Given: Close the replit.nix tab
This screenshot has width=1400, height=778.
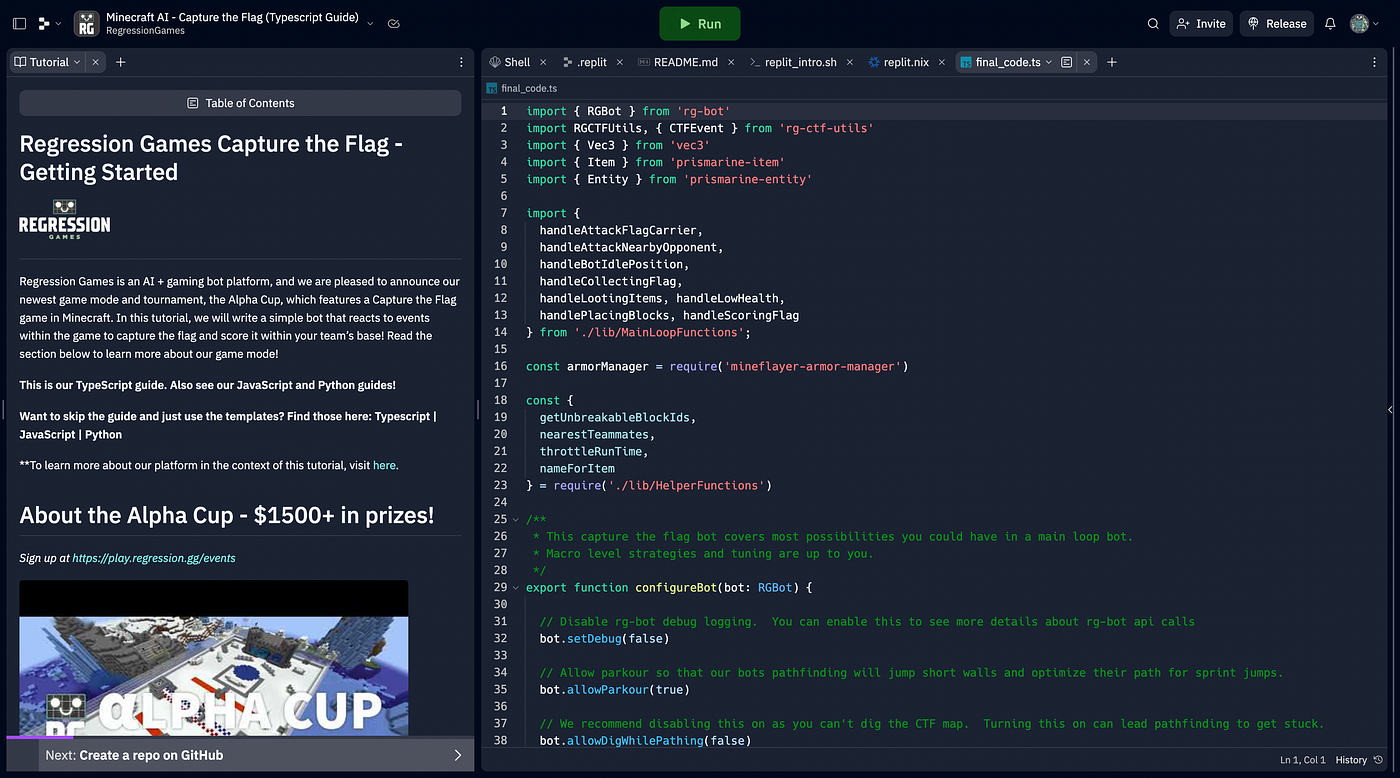Looking at the screenshot, I should [x=941, y=62].
